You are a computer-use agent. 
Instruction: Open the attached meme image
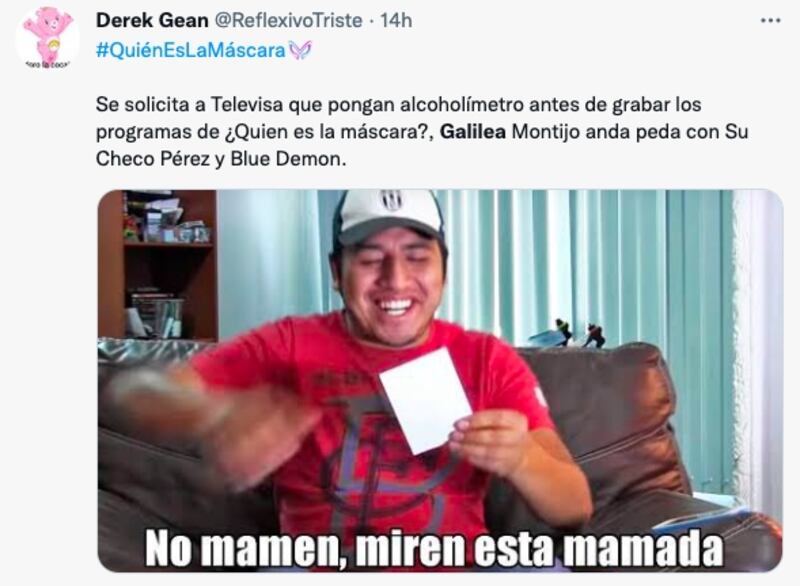pyautogui.click(x=440, y=380)
